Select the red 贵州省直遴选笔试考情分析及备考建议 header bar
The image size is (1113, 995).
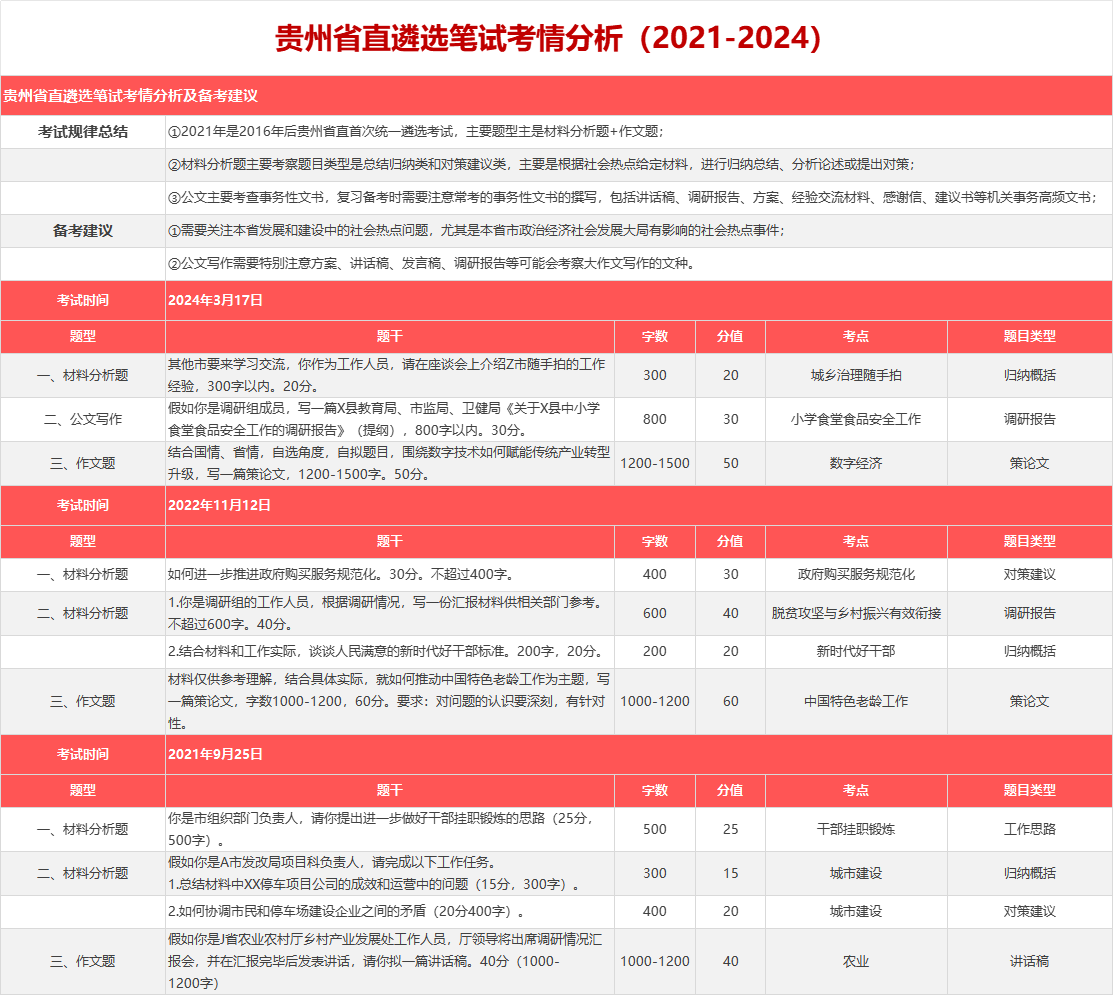556,96
